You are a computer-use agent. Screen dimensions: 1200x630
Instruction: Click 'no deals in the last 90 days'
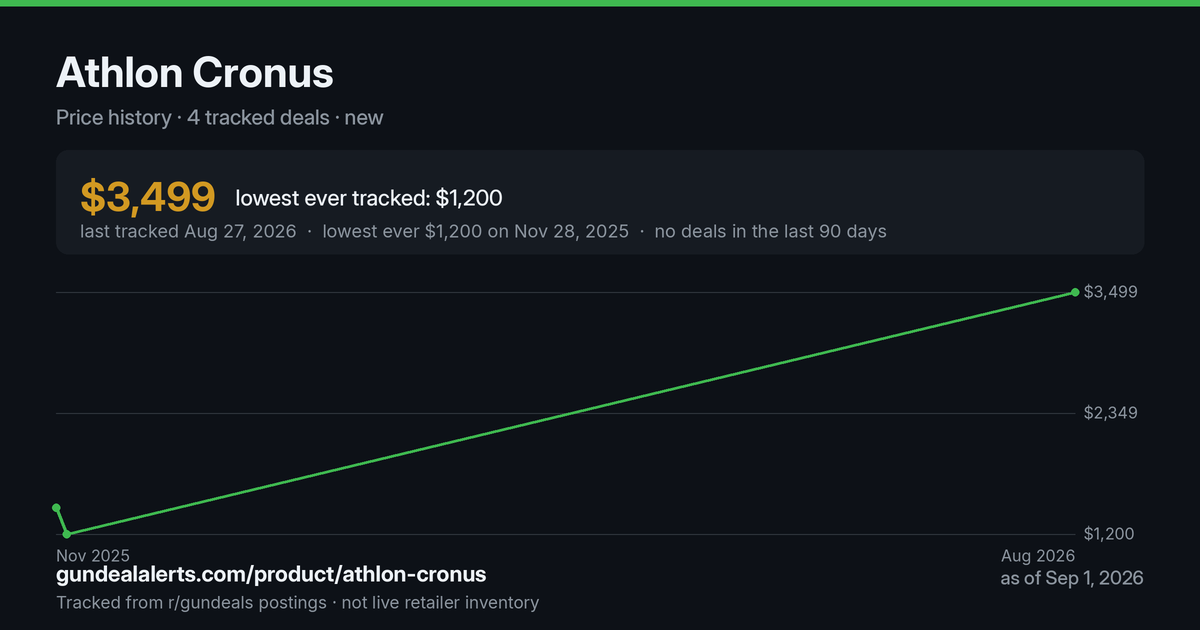tap(770, 231)
